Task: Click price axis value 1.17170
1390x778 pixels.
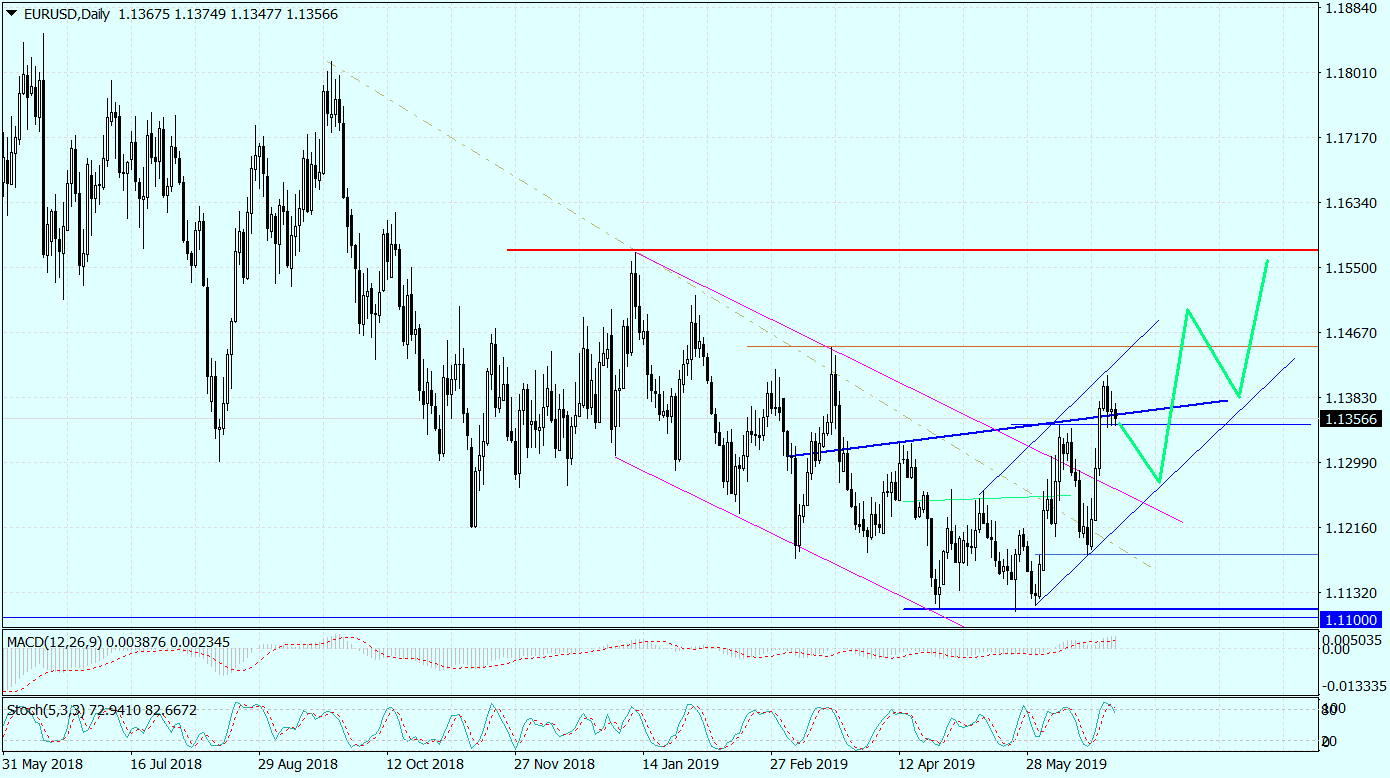Action: 1353,138
